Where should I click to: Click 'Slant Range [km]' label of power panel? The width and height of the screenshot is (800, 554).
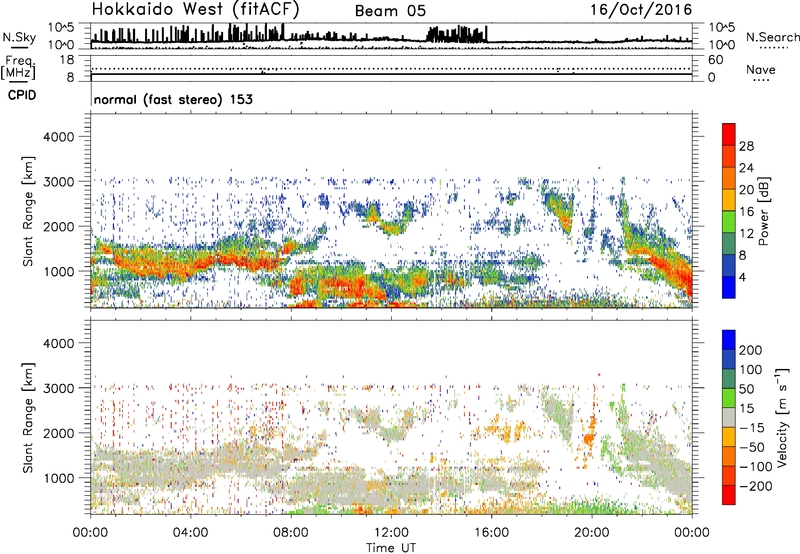click(28, 211)
